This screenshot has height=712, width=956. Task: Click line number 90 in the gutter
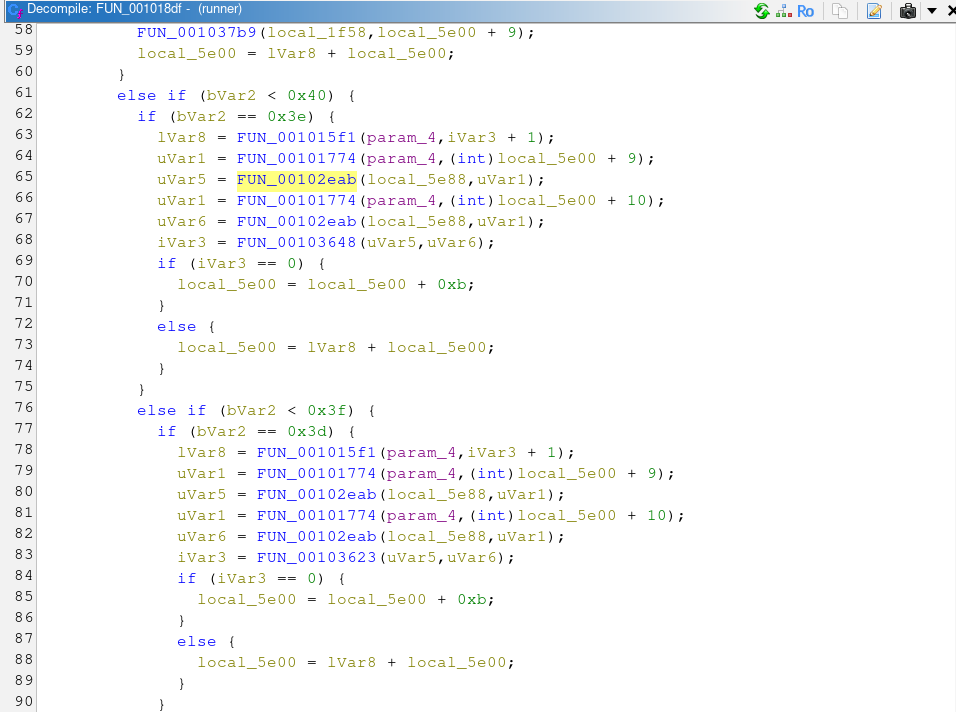point(24,702)
